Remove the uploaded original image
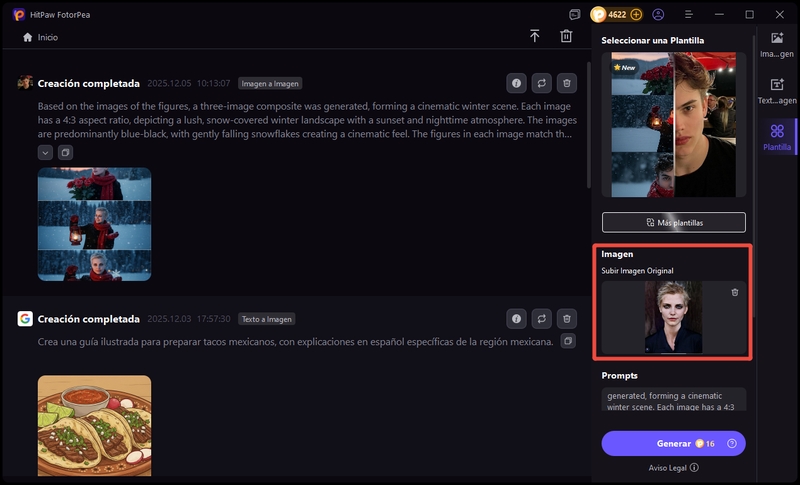 pos(735,292)
